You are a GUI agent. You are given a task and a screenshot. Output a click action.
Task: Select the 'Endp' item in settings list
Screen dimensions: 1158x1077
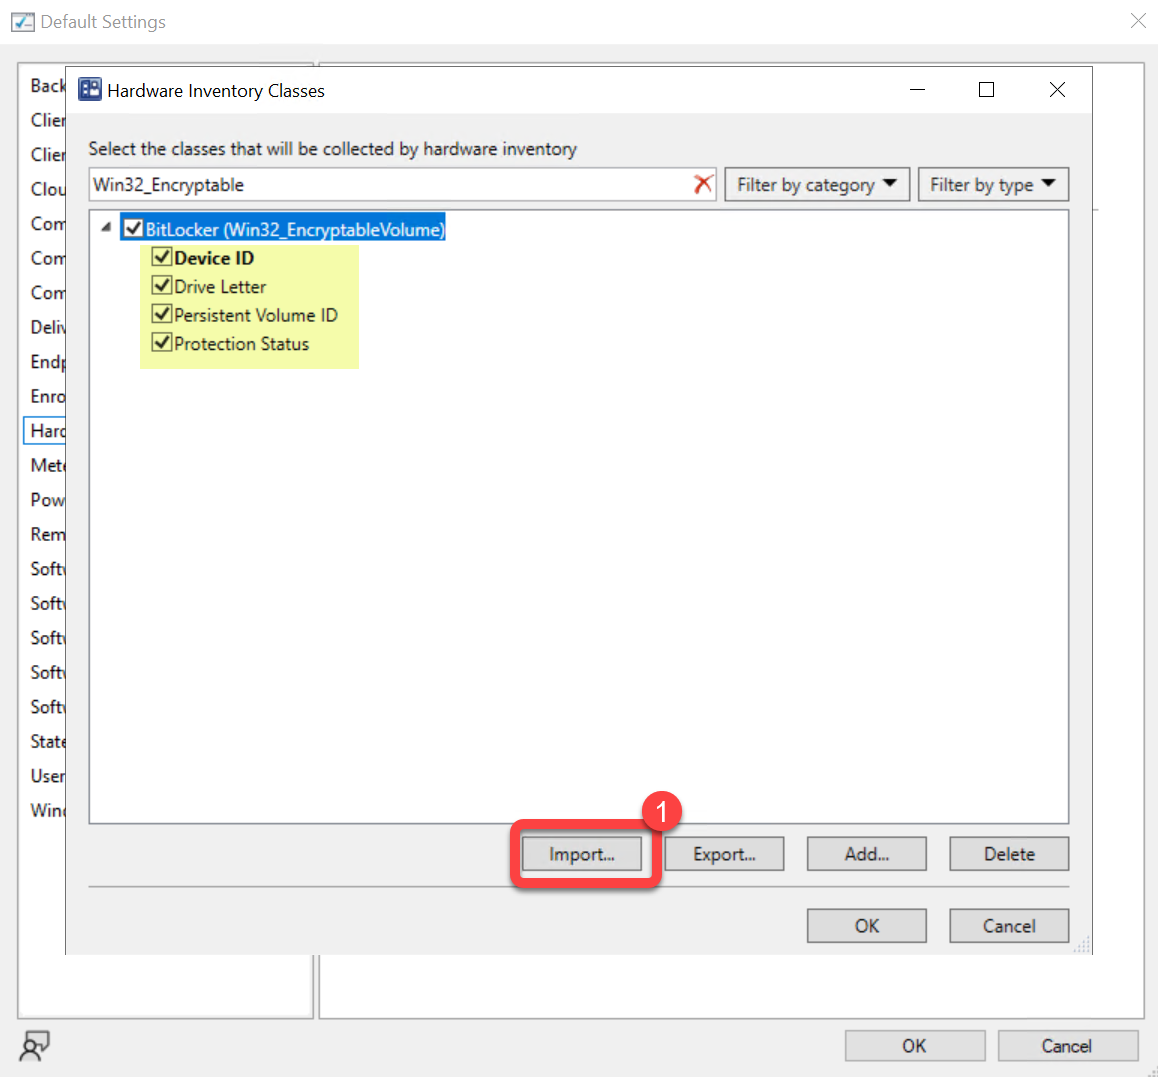coord(47,361)
